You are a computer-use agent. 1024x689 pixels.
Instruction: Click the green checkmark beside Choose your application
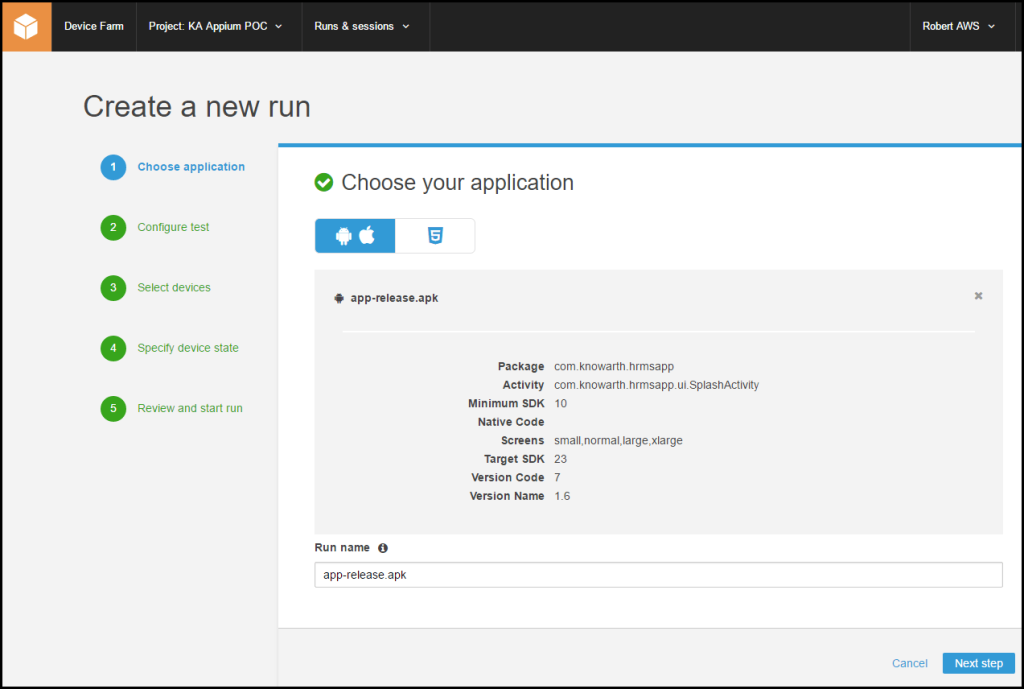(324, 182)
